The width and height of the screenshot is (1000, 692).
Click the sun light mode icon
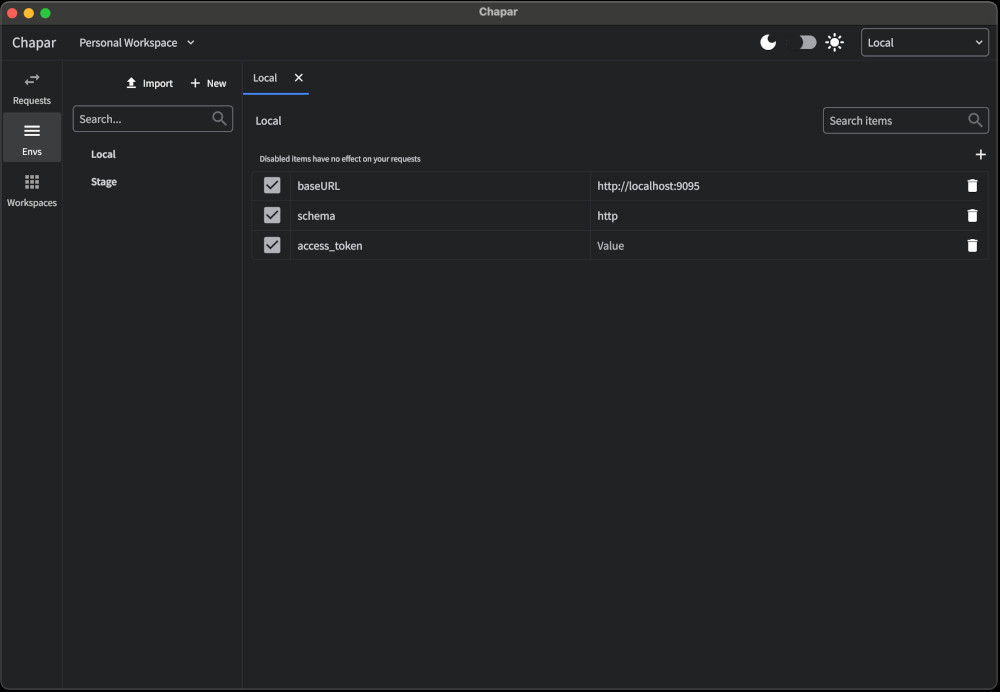834,43
